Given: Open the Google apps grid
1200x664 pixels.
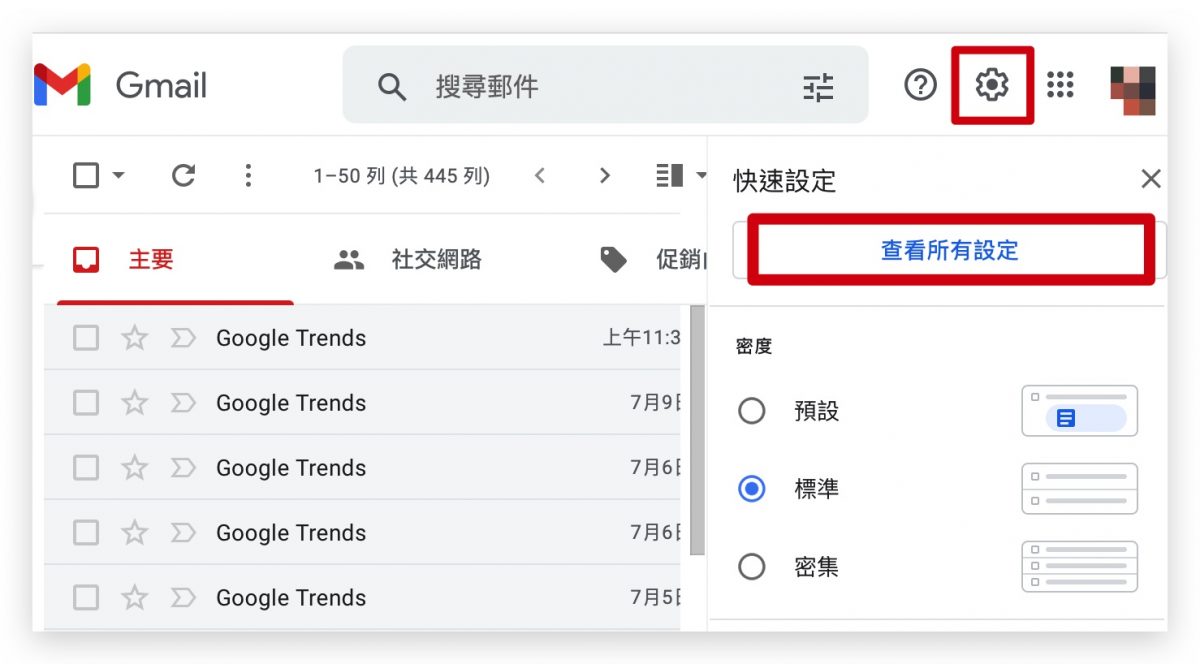Looking at the screenshot, I should pos(1060,85).
